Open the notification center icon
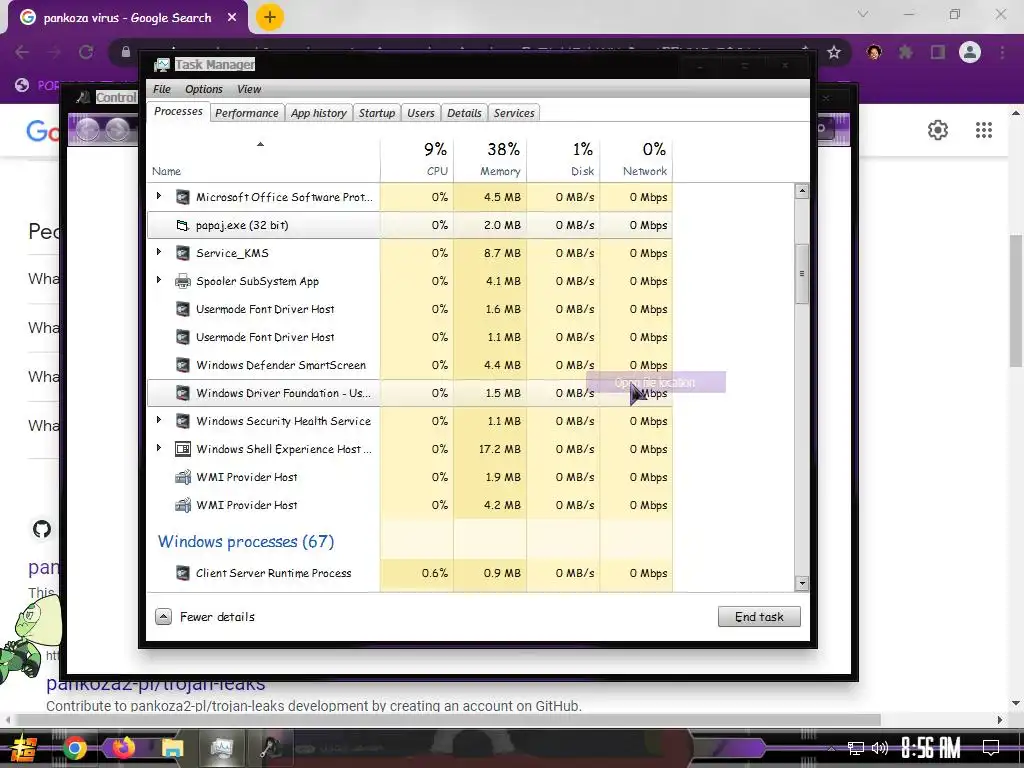The image size is (1024, 768). pos(991,748)
